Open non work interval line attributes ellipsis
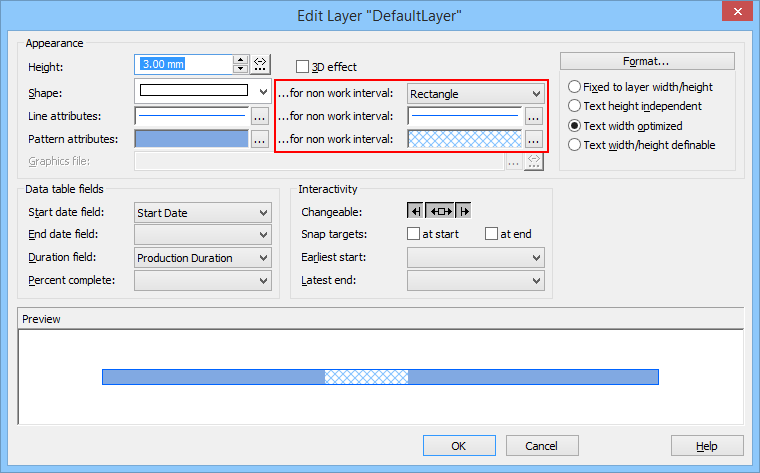760x473 pixels. [534, 116]
